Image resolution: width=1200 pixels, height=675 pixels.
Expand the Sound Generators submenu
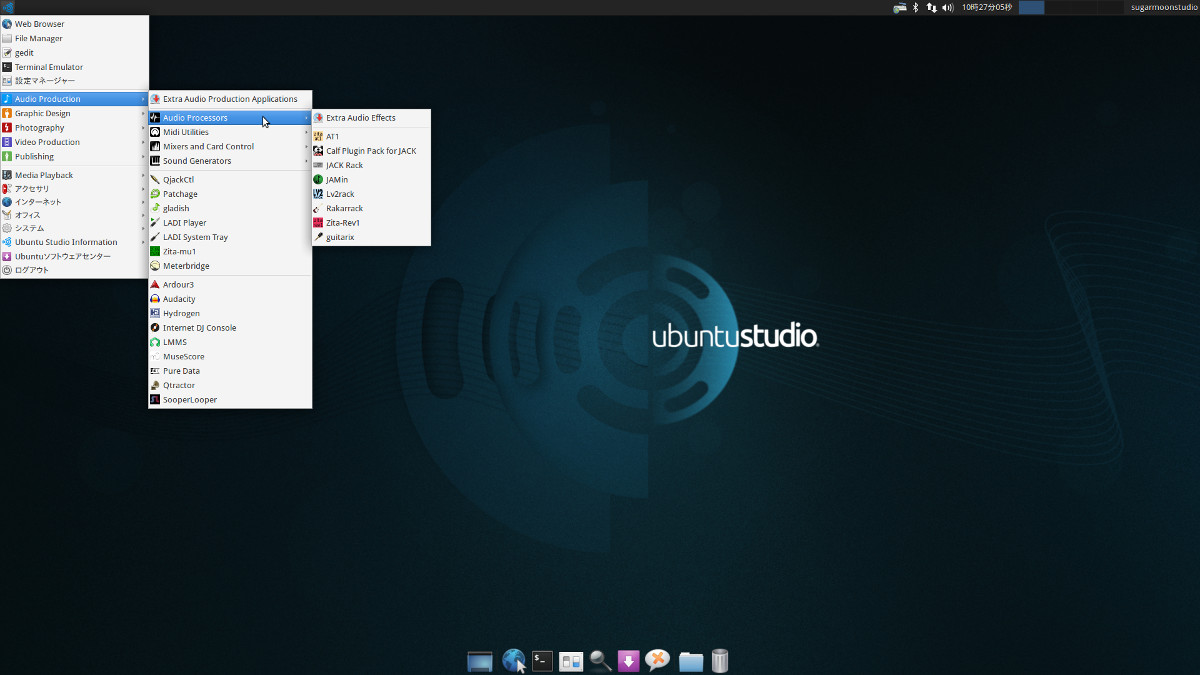point(230,160)
